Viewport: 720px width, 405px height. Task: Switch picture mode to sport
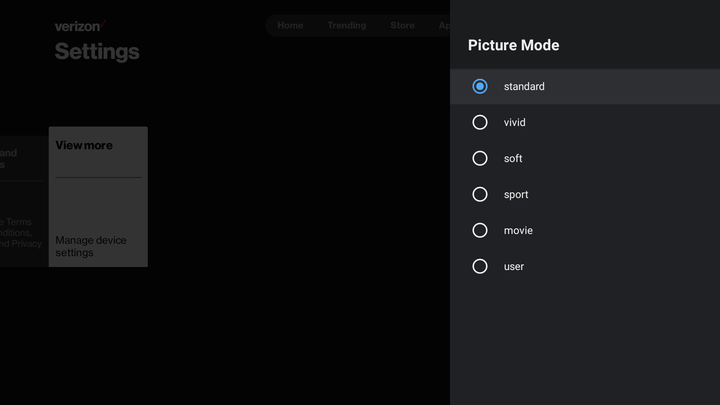point(585,194)
